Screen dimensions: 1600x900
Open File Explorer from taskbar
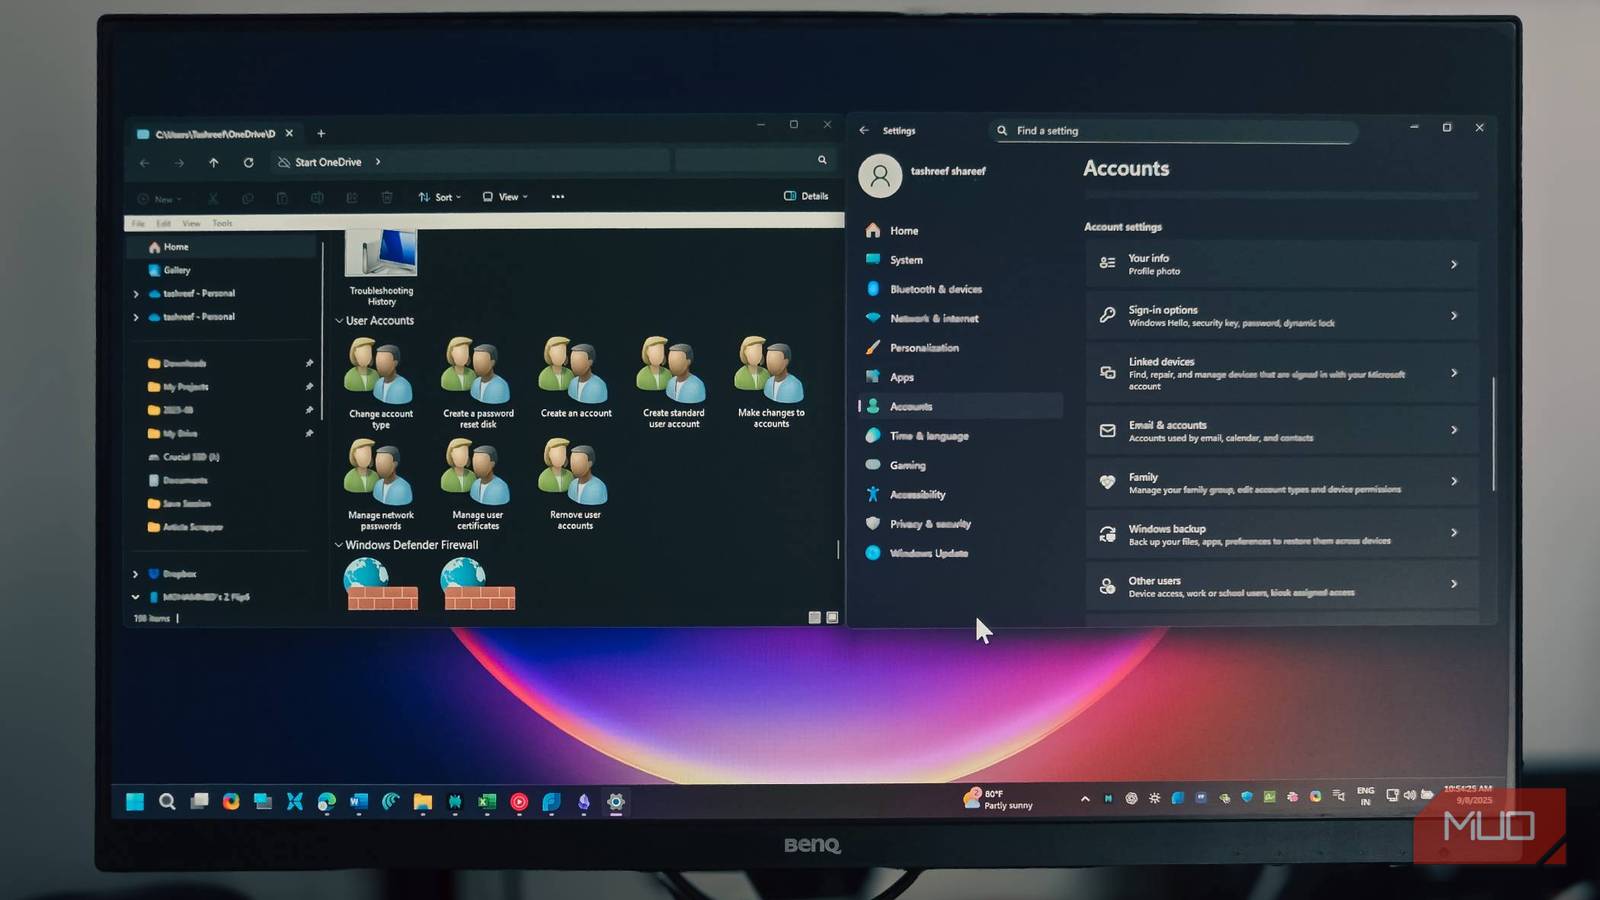pos(423,801)
